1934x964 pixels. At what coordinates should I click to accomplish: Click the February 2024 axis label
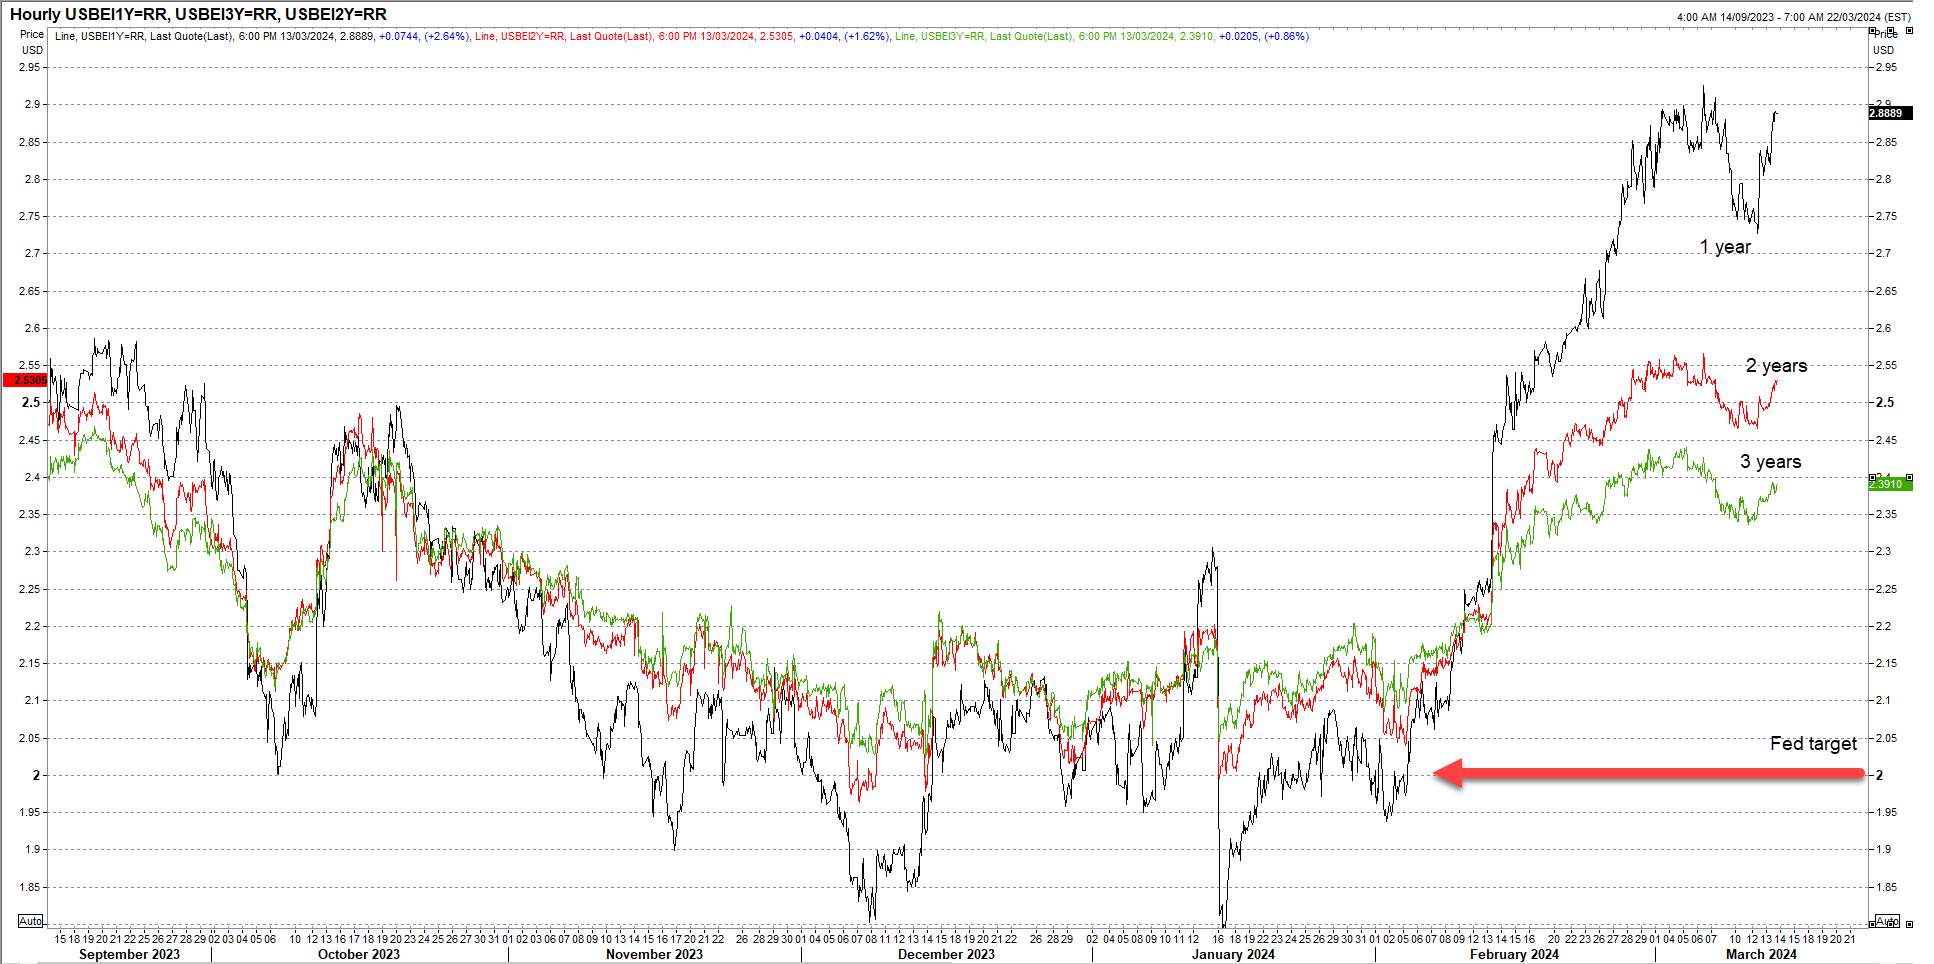coord(1514,954)
